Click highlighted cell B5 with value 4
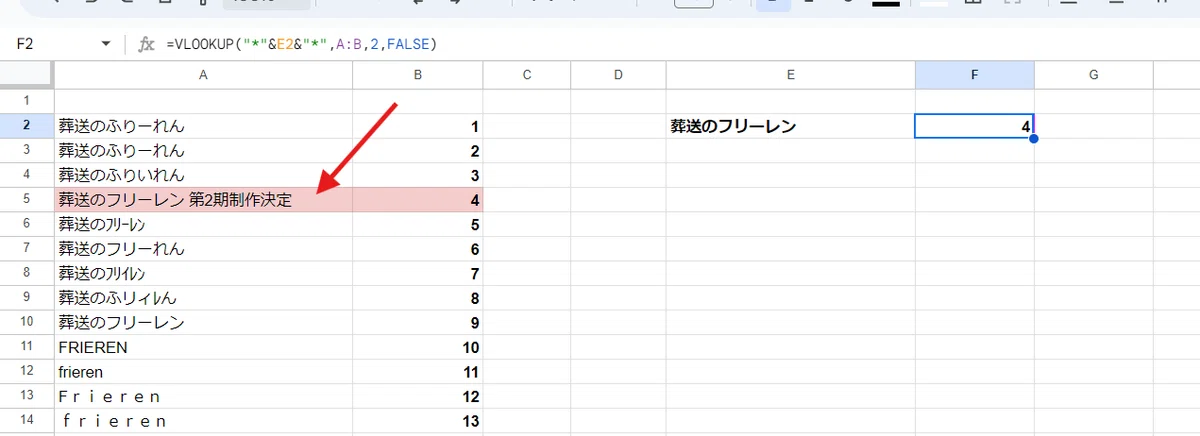 (418, 199)
